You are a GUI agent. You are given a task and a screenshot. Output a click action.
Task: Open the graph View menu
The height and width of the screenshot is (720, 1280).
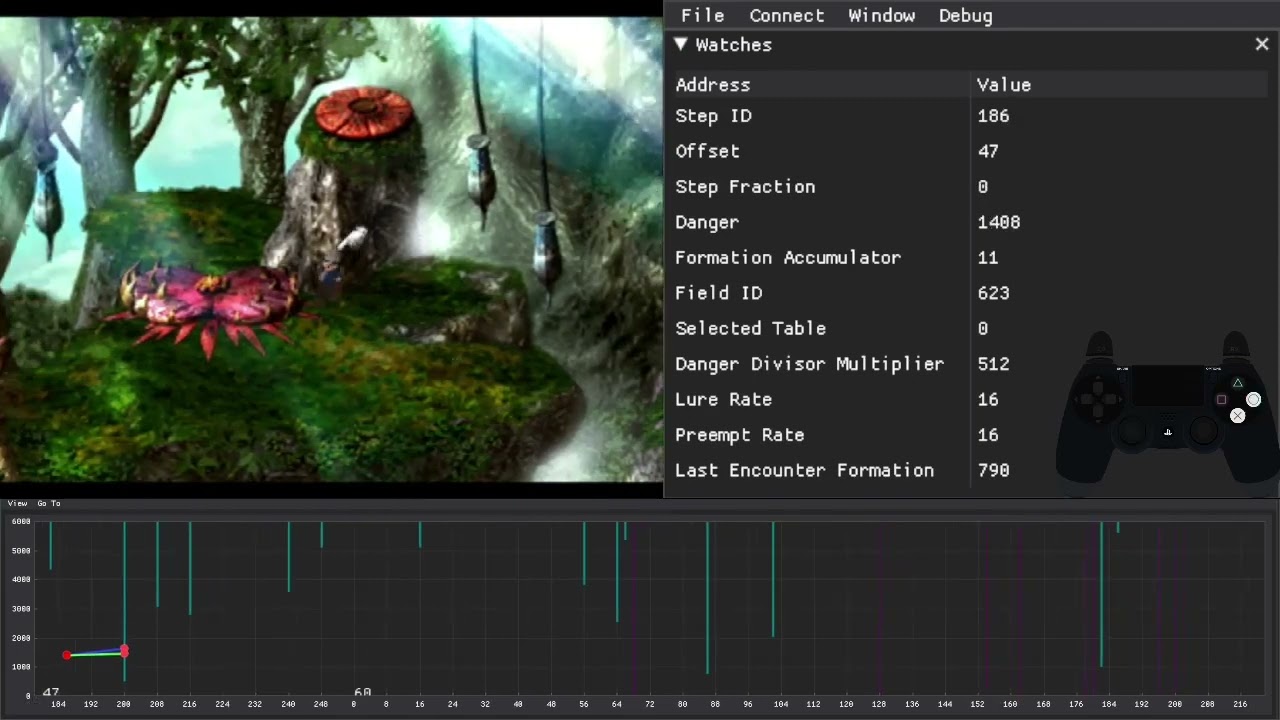pyautogui.click(x=17, y=503)
